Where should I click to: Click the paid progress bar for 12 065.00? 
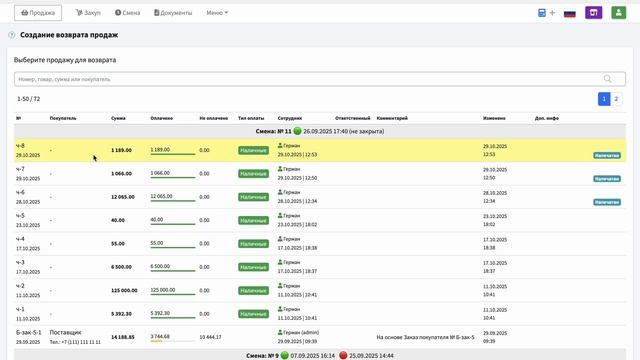(173, 201)
